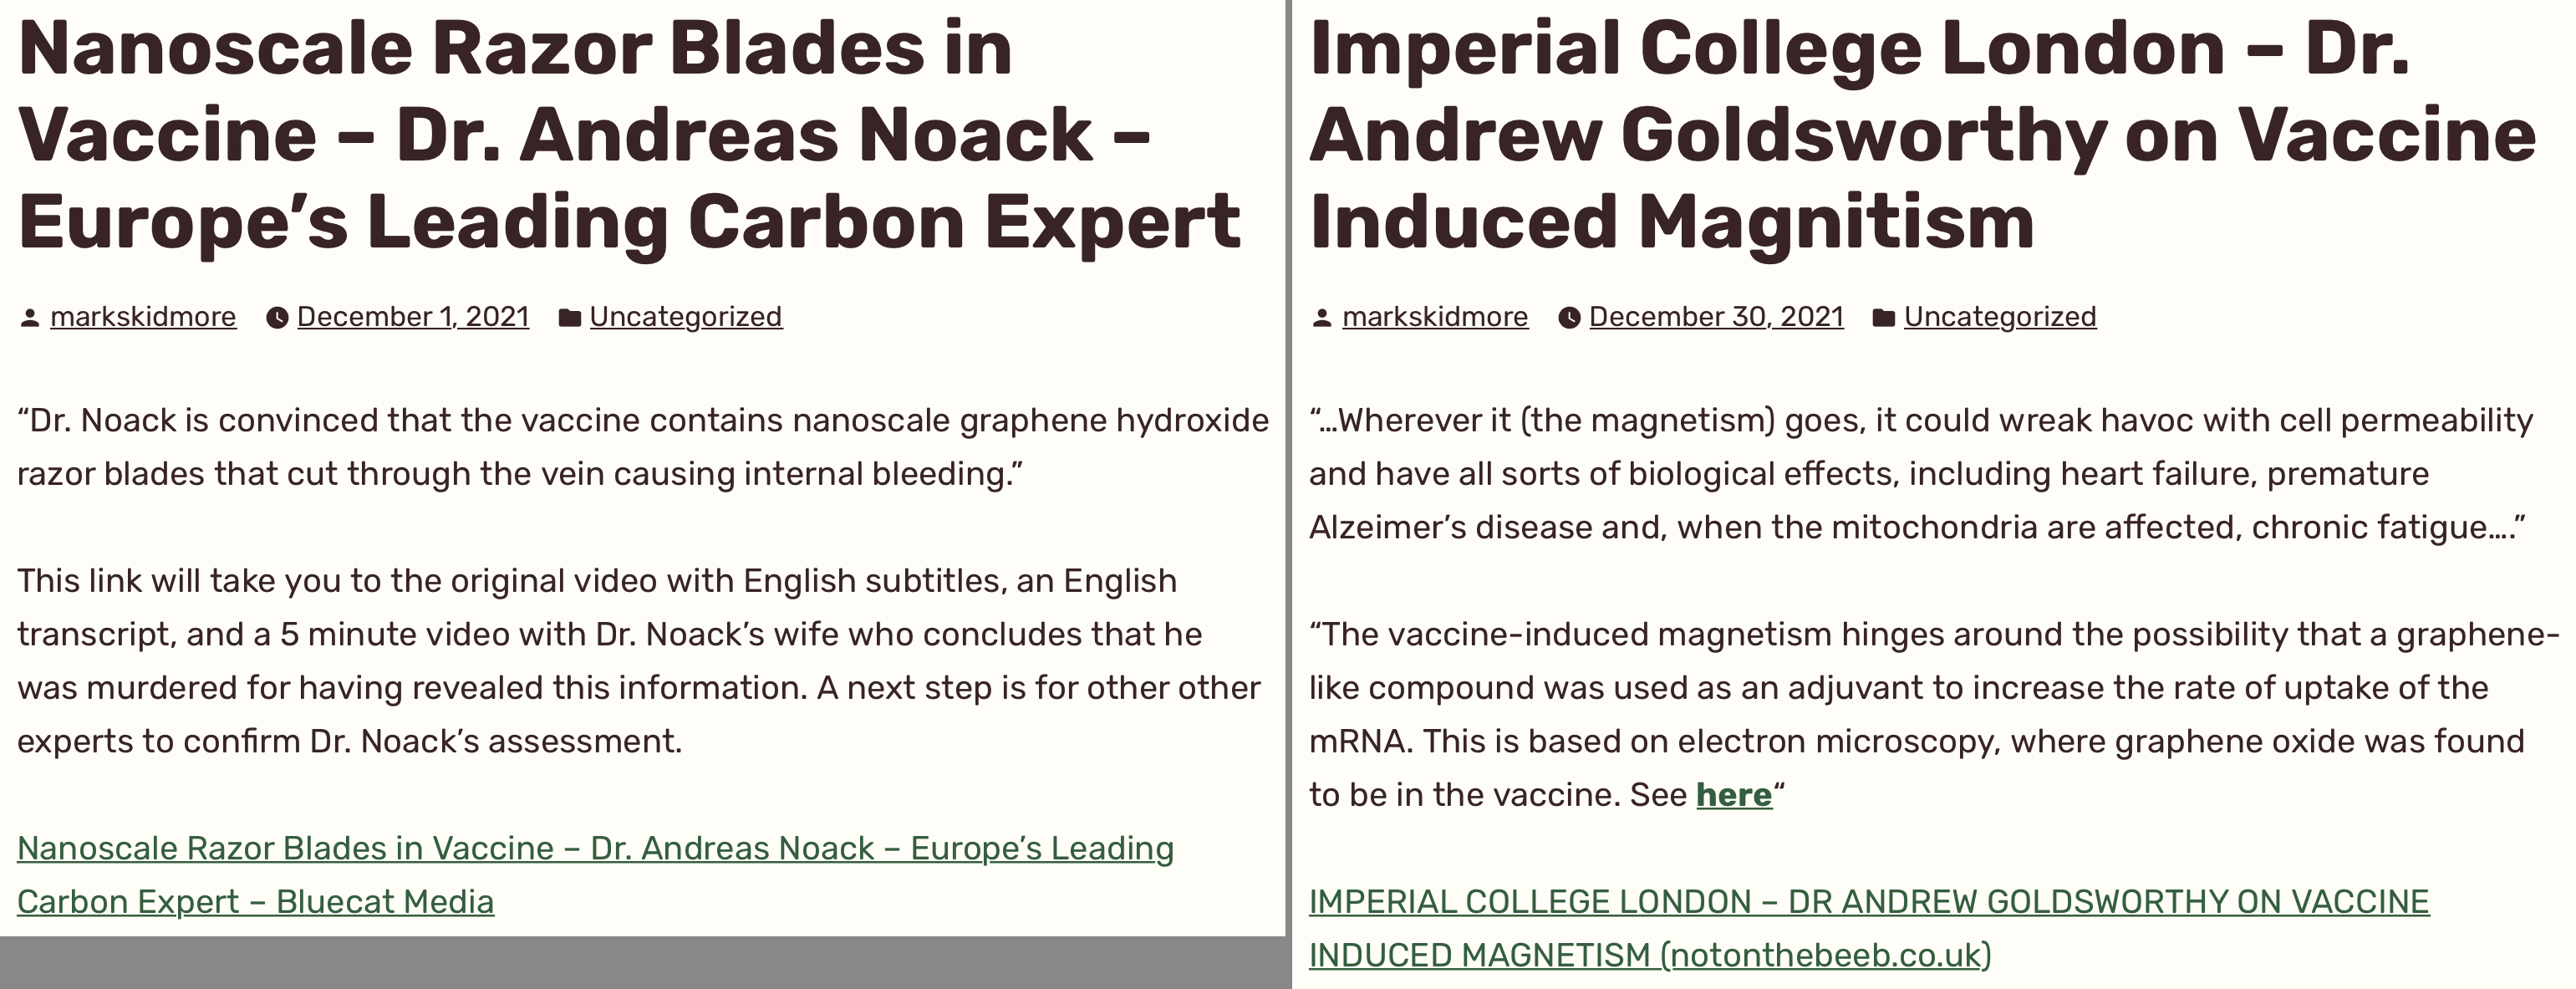Click the graphene hydroxide razor blades quote
This screenshot has height=989, width=2576.
point(642,447)
